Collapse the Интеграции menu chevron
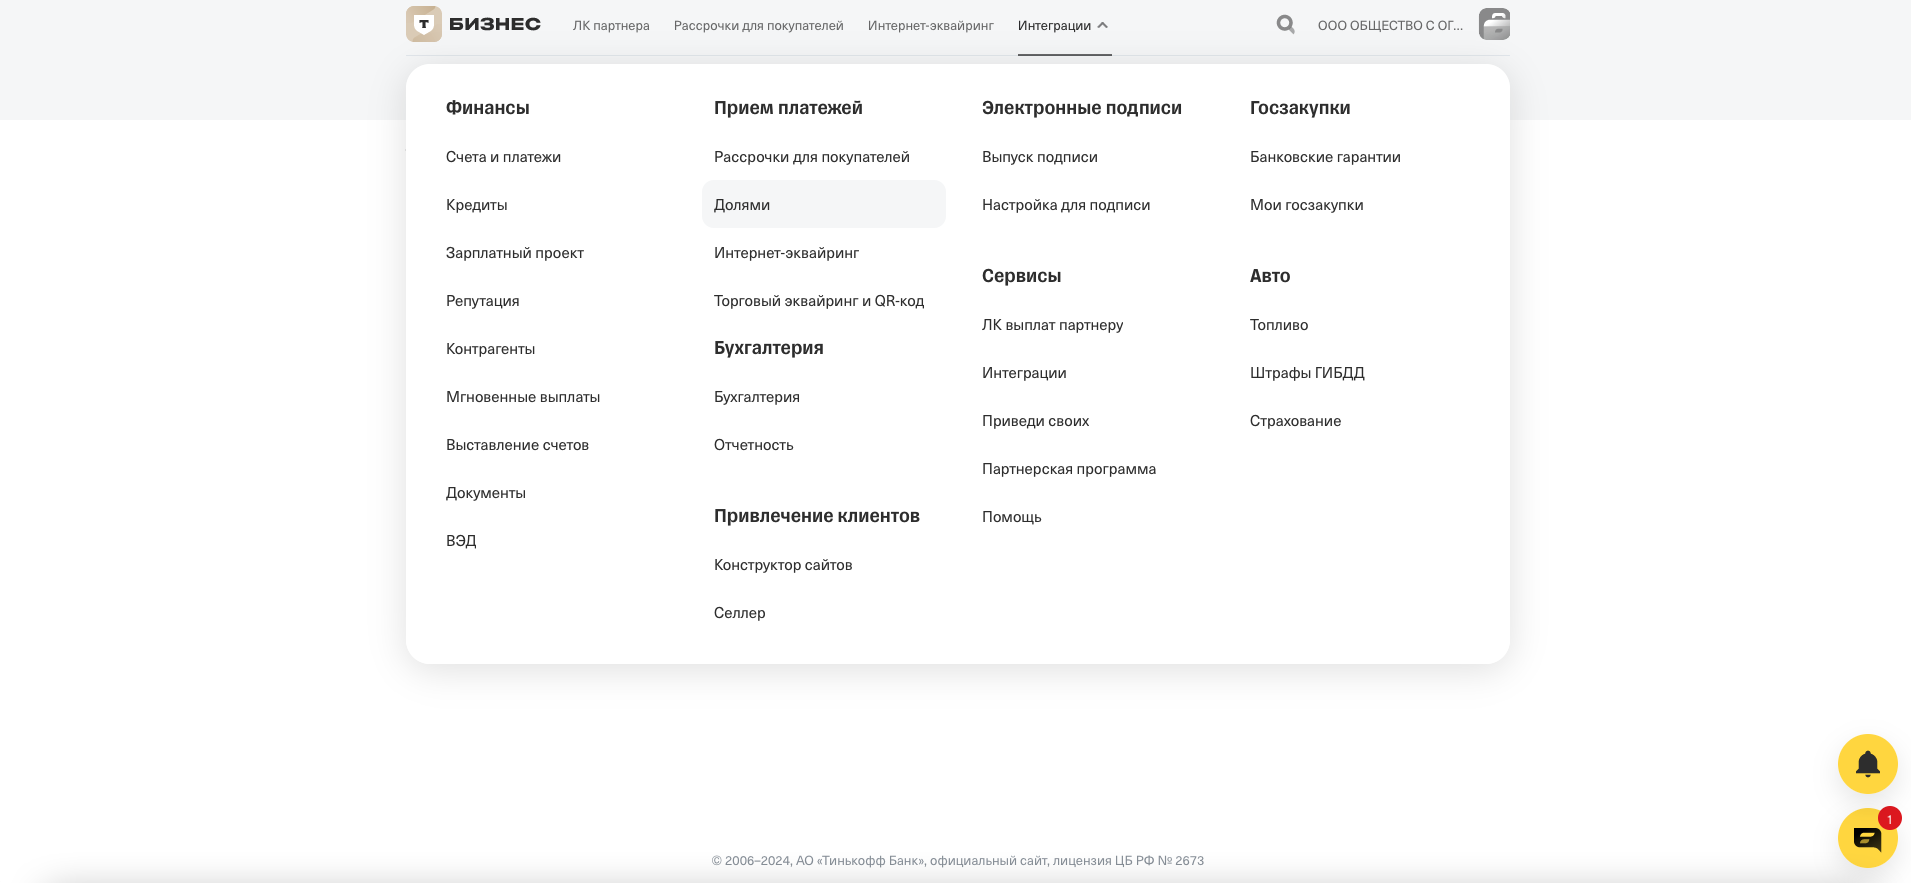 [x=1102, y=25]
